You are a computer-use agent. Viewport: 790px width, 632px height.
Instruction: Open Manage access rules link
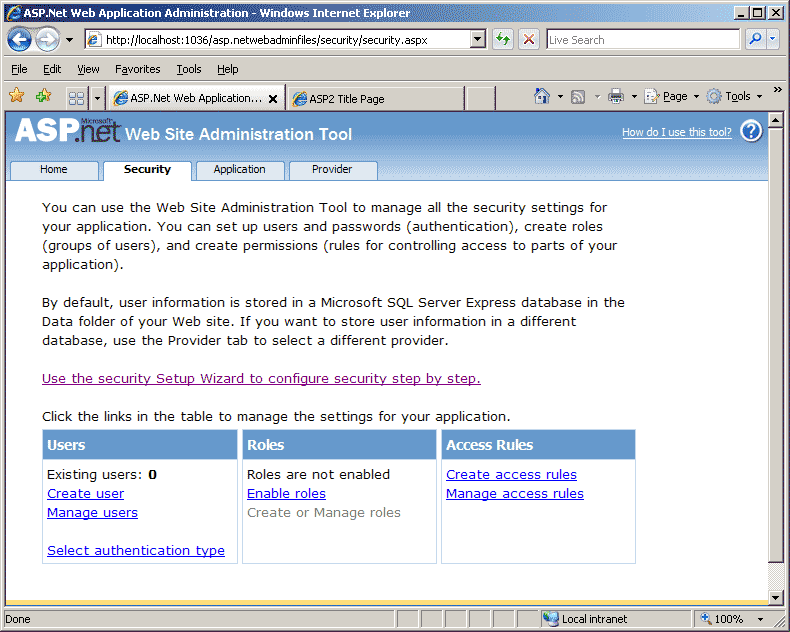(x=514, y=493)
